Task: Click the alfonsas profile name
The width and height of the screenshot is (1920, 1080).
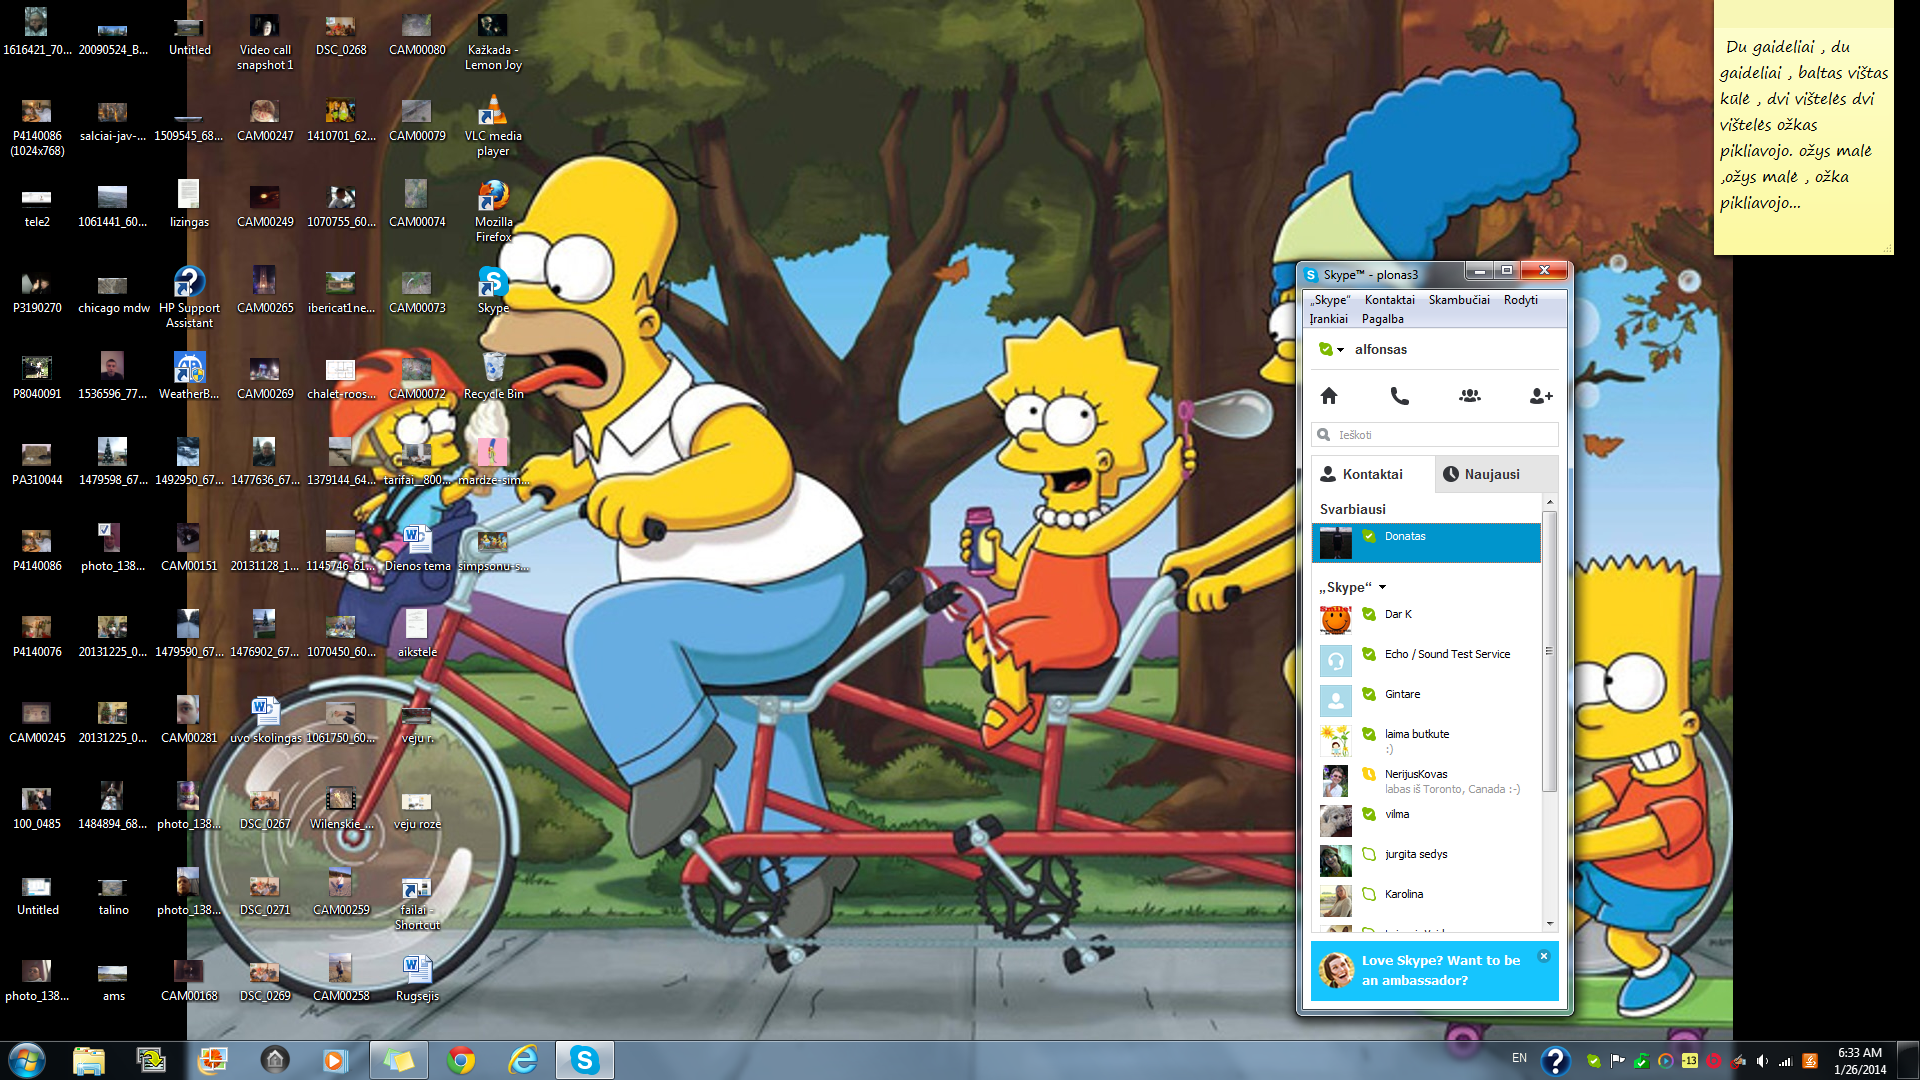Action: click(1380, 350)
